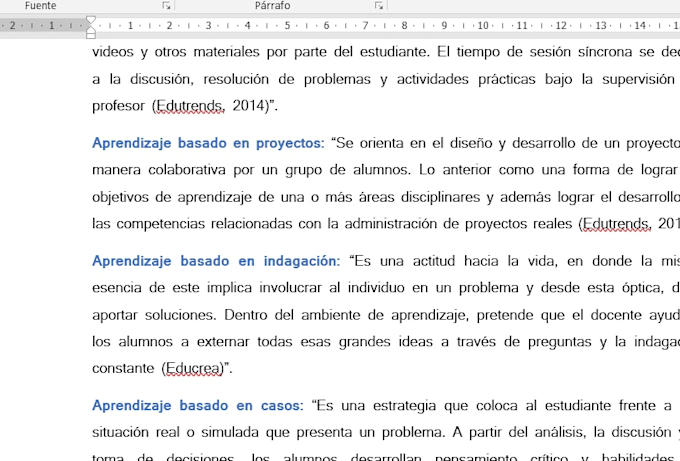This screenshot has height=461, width=680.
Task: Click the phrase 'manera colaborativa'
Action: coord(159,170)
